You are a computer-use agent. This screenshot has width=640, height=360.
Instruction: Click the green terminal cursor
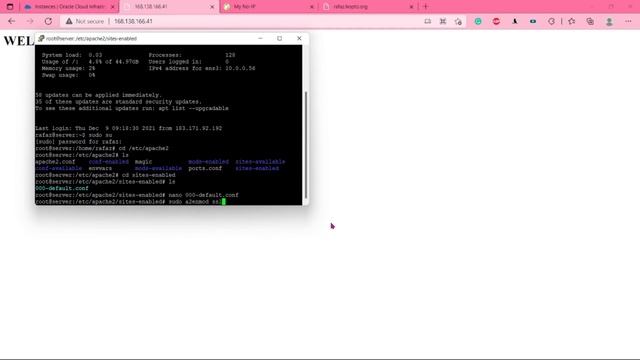(x=224, y=202)
